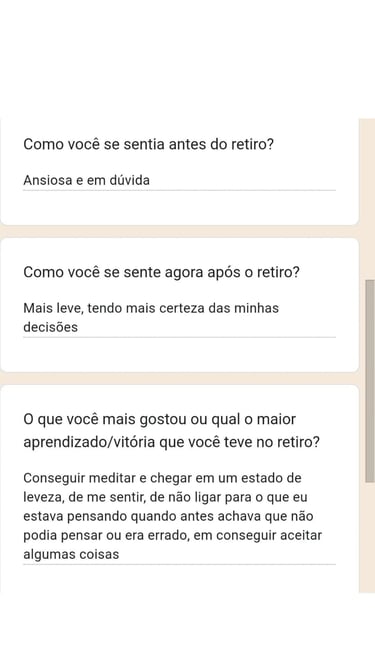Click the underline beneath "decisões"

click(179, 337)
